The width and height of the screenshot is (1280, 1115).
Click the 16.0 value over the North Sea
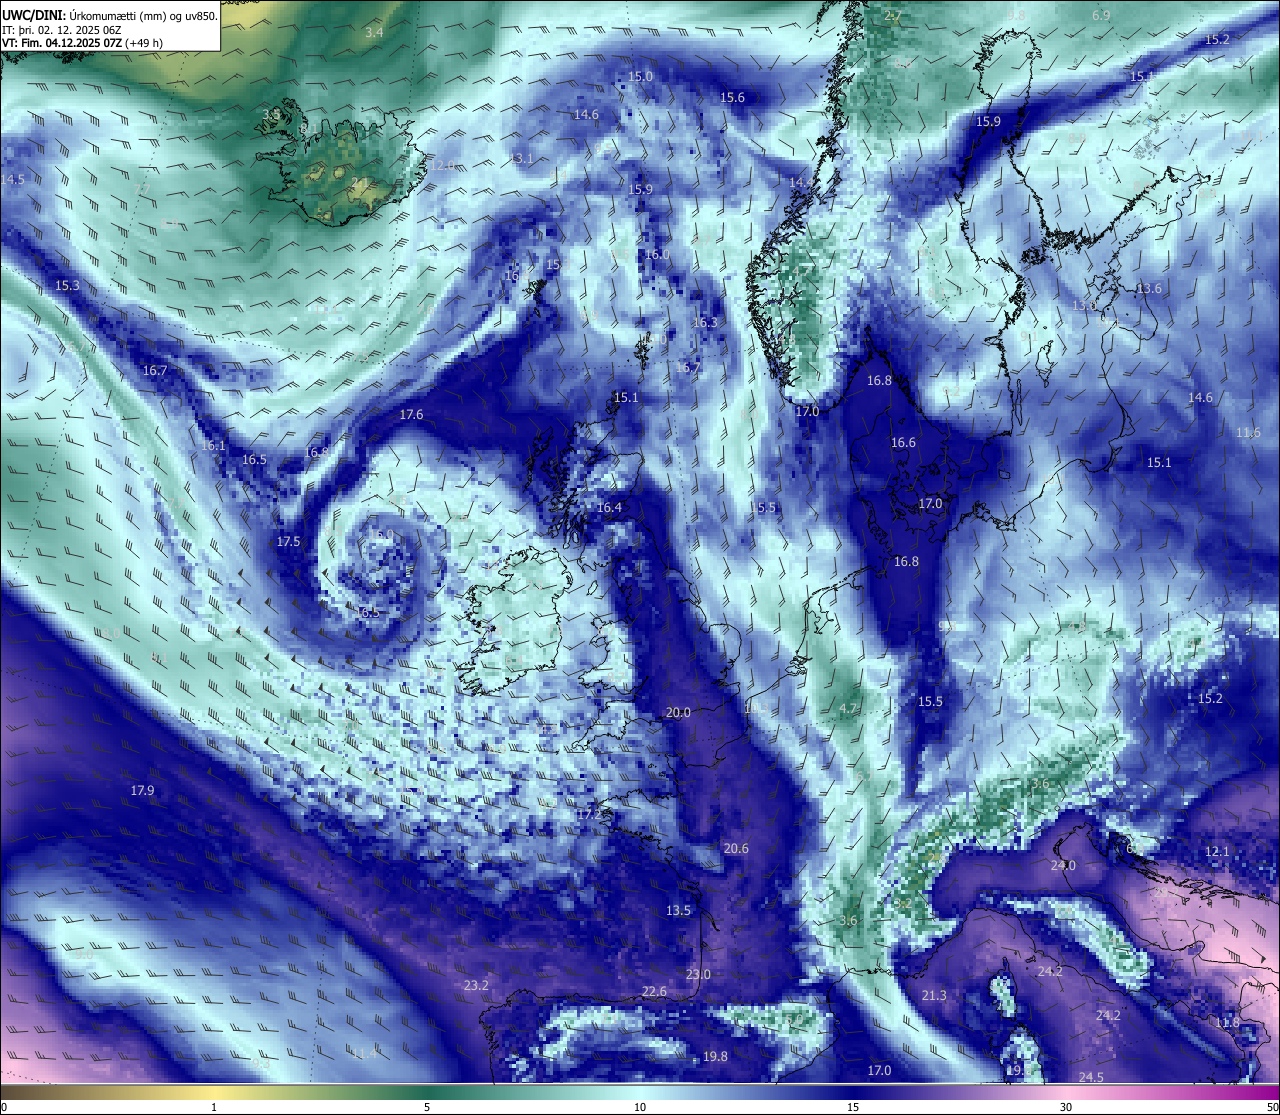point(657,255)
